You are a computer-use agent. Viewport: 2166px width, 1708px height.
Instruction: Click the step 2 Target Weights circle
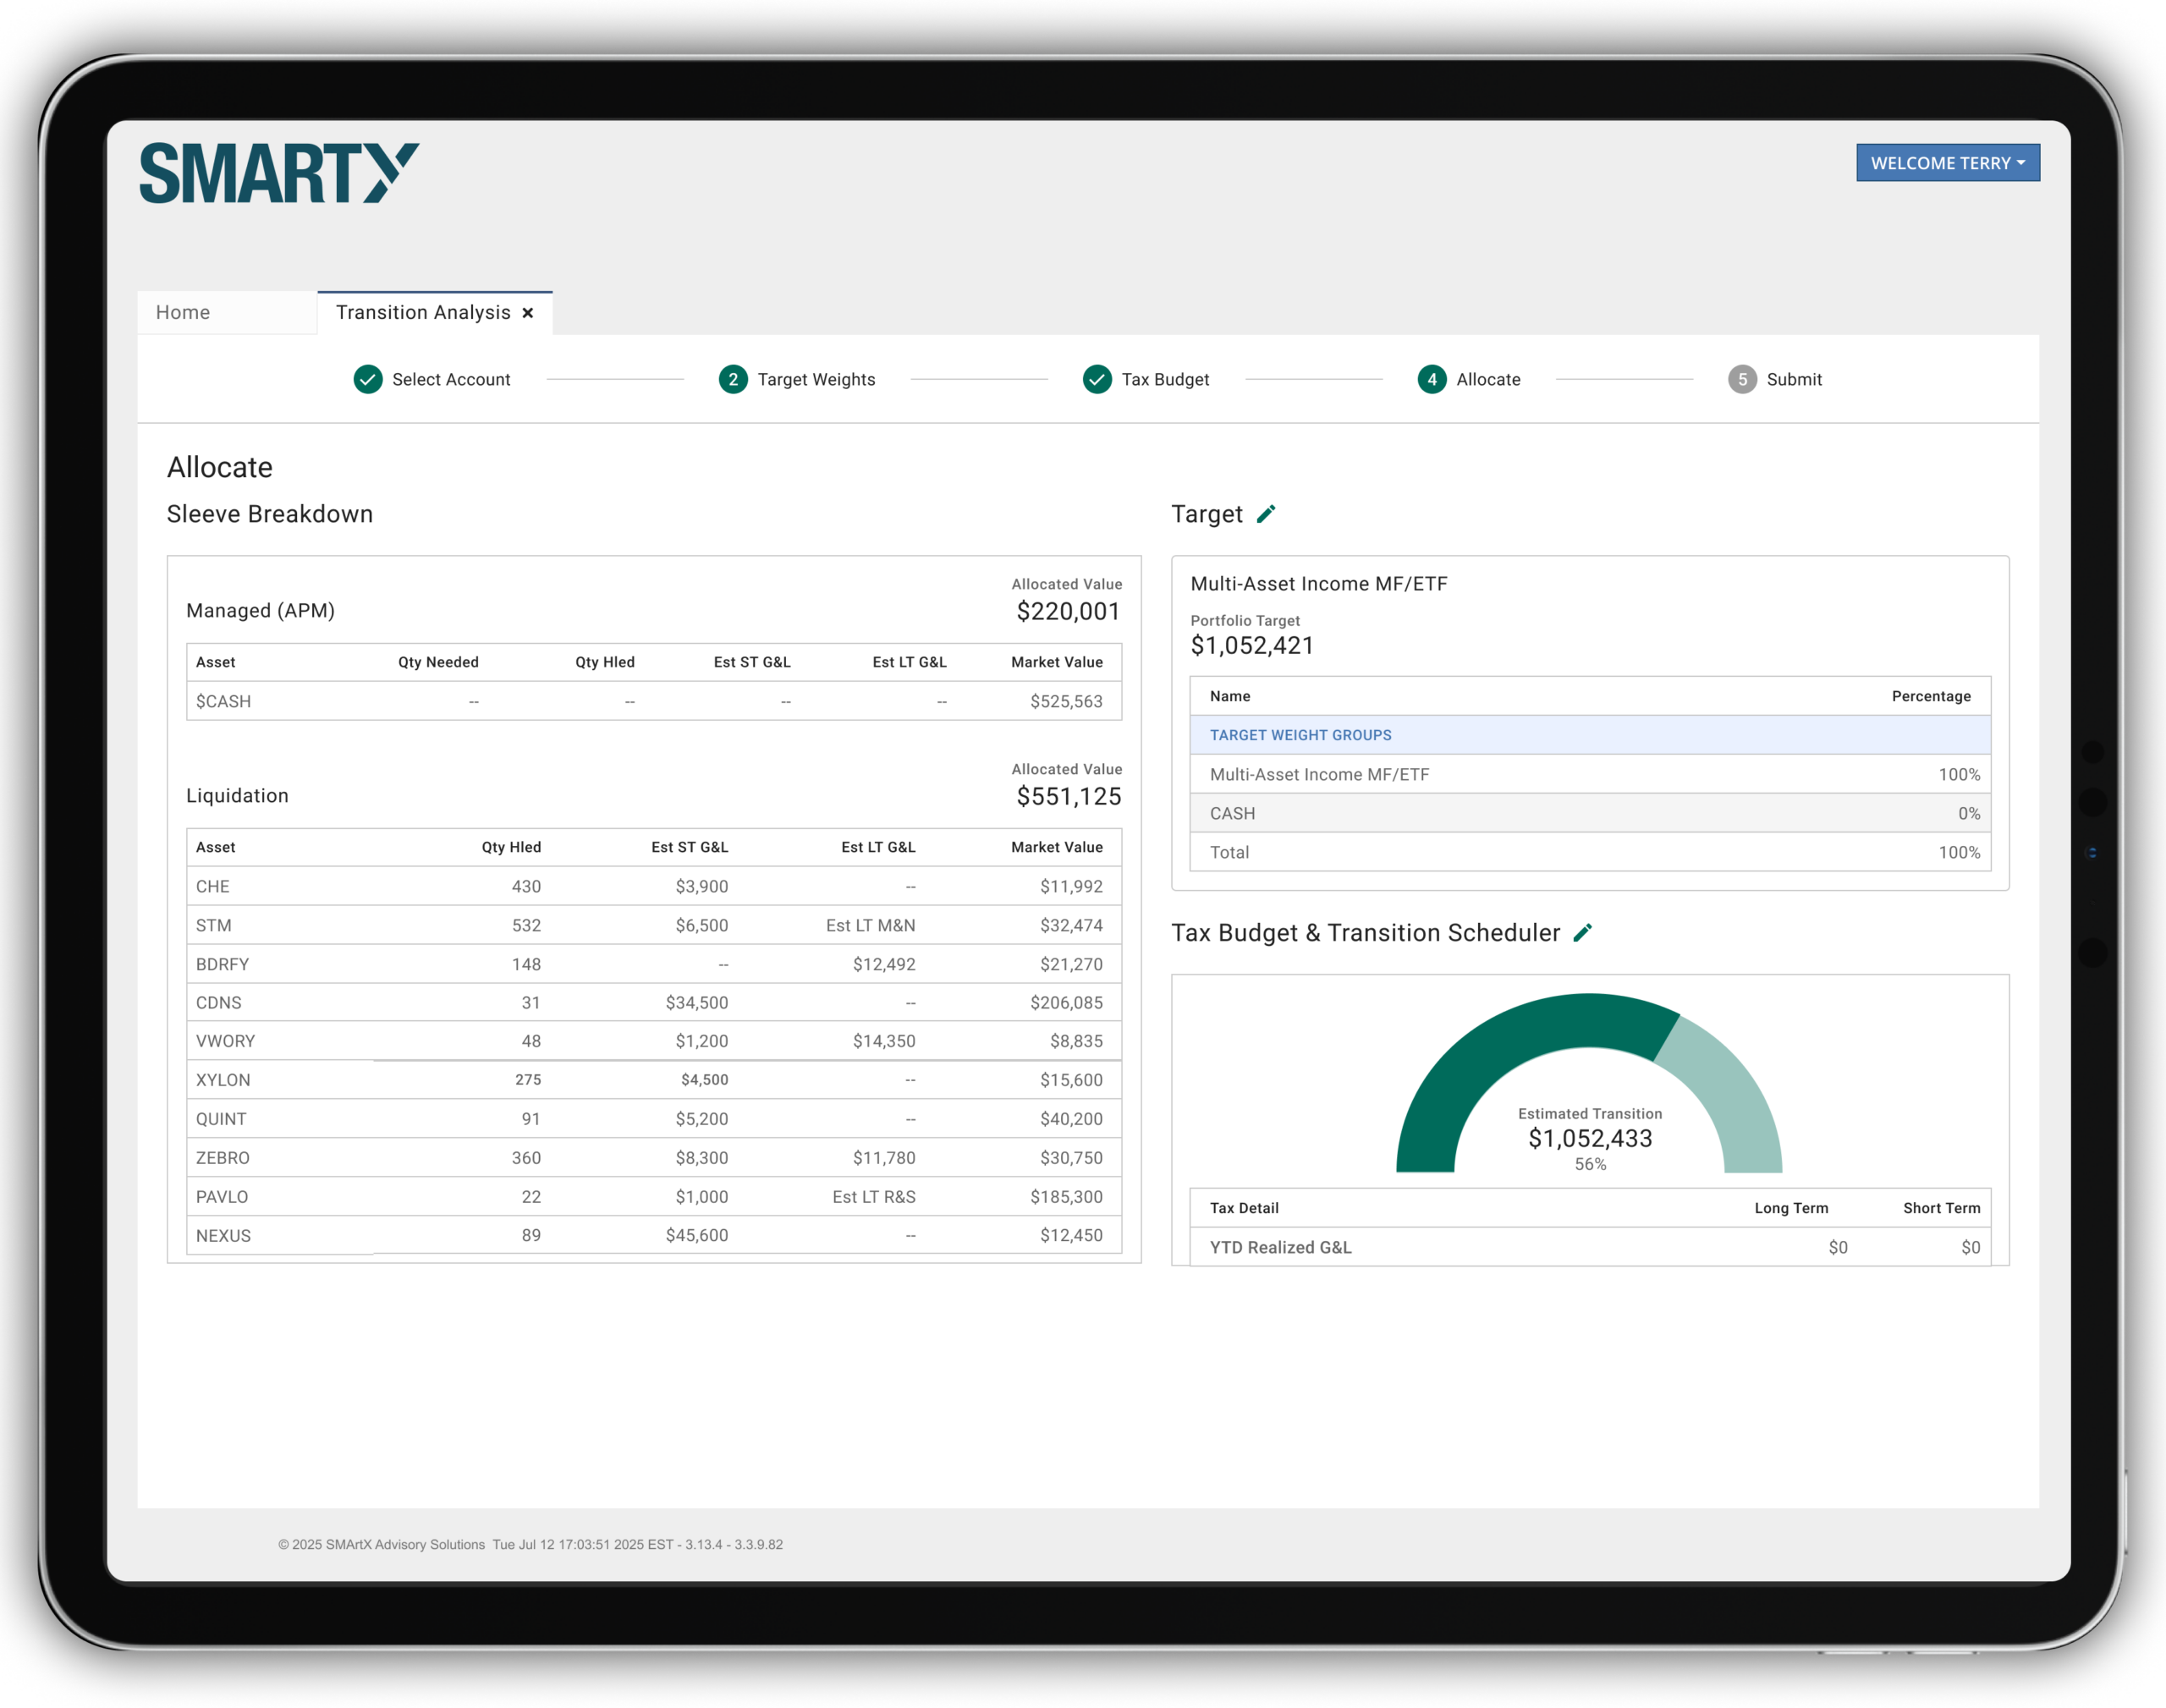(x=733, y=380)
